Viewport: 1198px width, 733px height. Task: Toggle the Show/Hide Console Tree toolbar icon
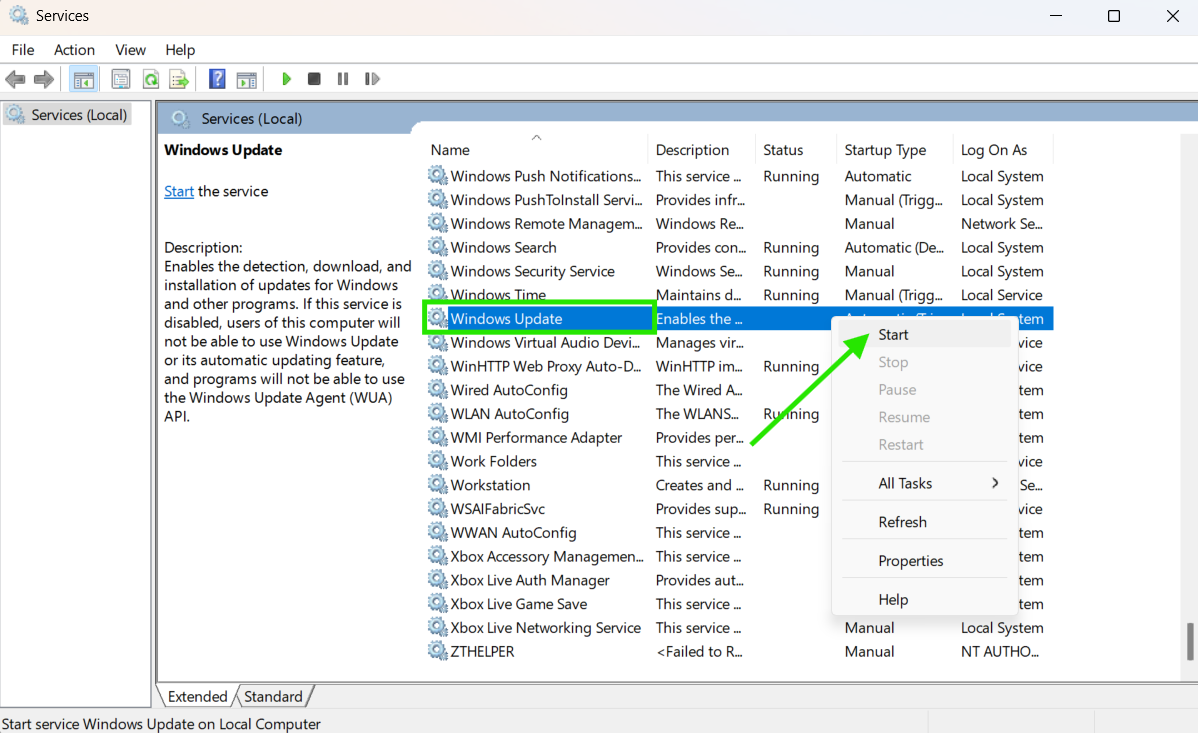point(83,79)
